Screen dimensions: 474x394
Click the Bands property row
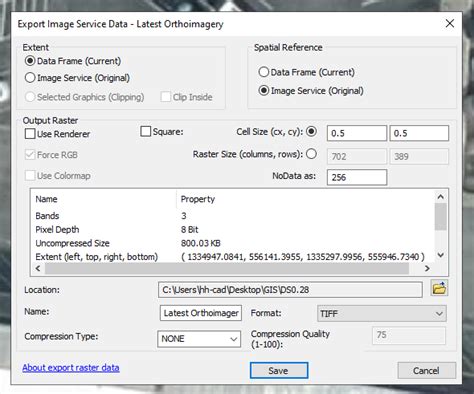232,216
